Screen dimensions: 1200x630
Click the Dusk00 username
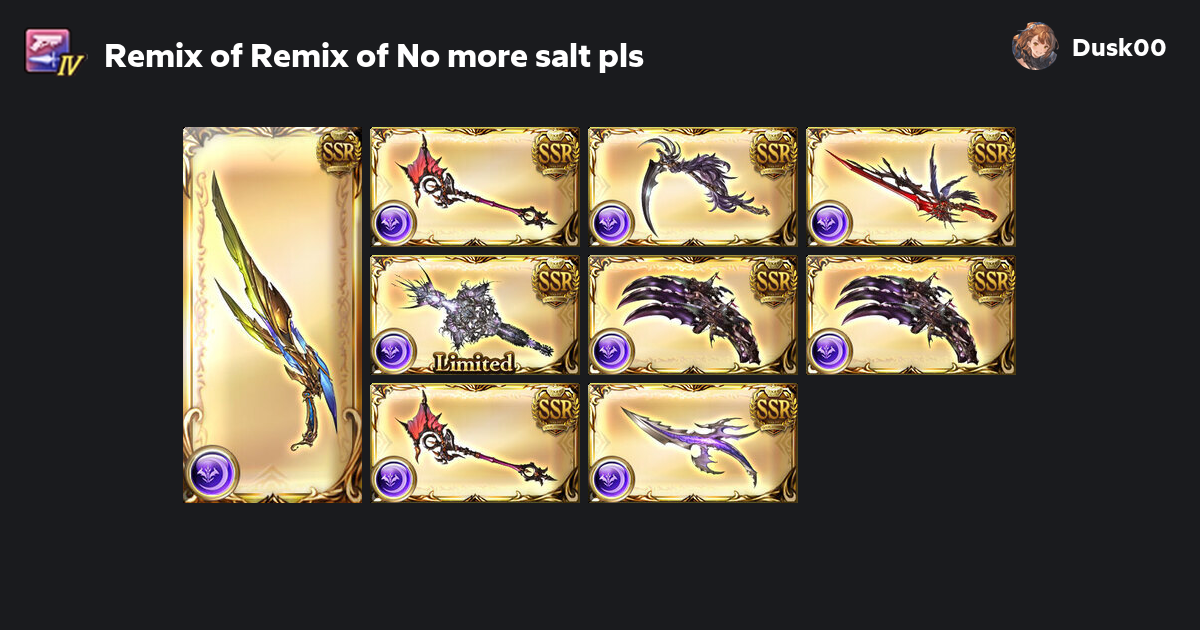(x=1118, y=47)
